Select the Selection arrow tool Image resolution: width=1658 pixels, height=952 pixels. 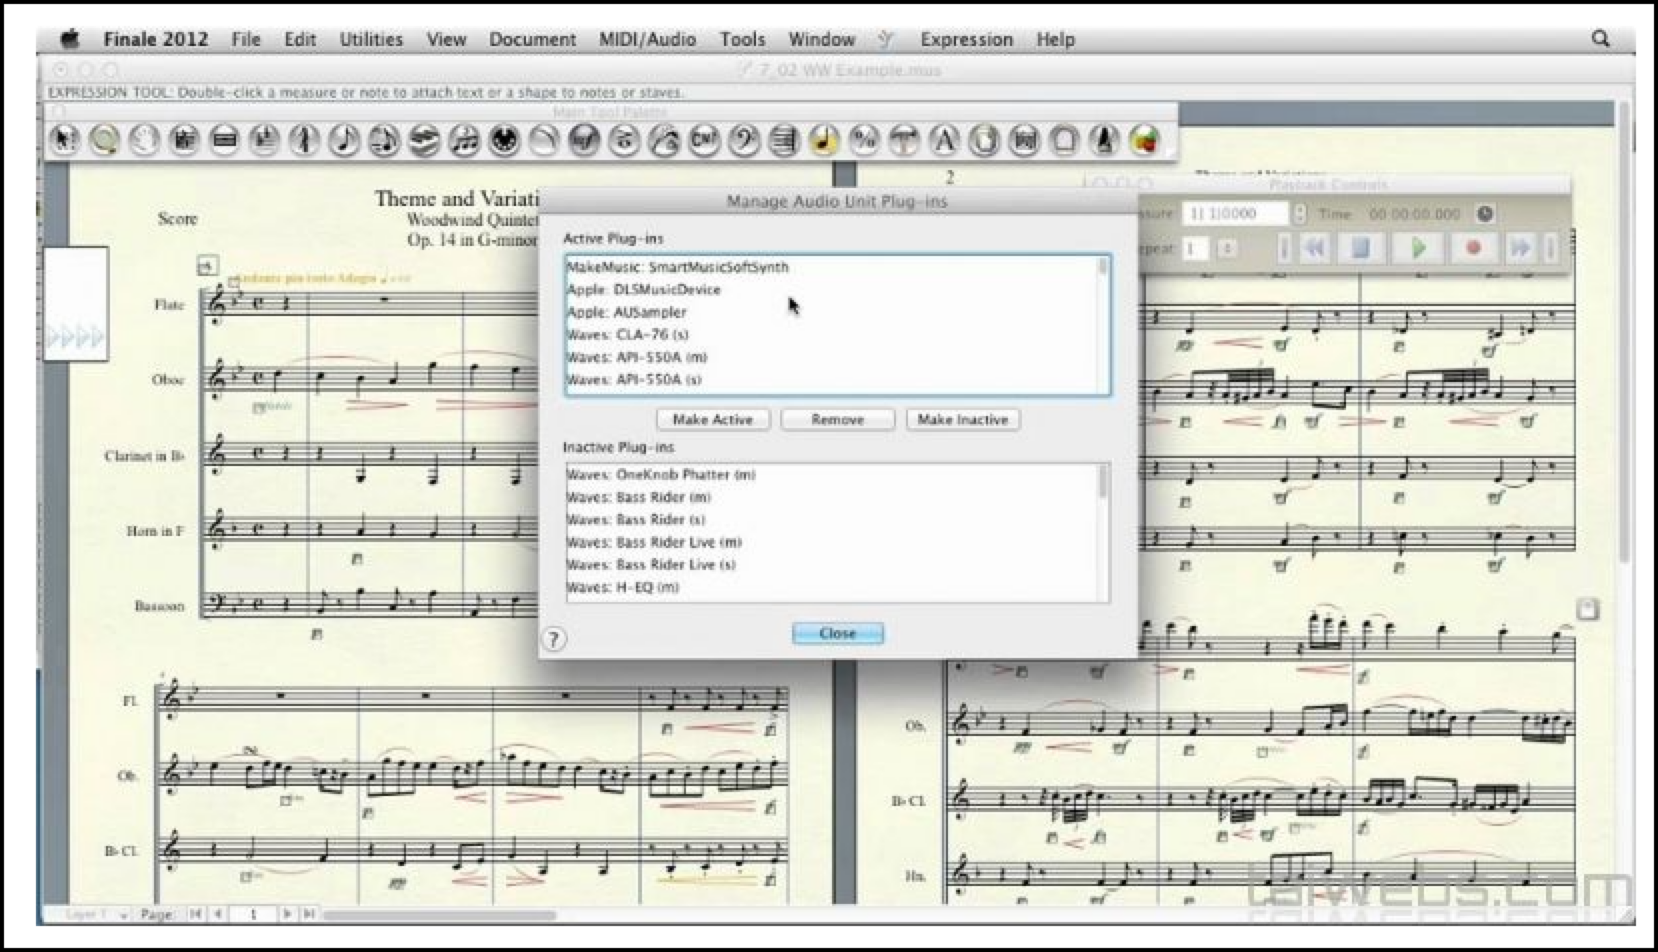point(64,140)
